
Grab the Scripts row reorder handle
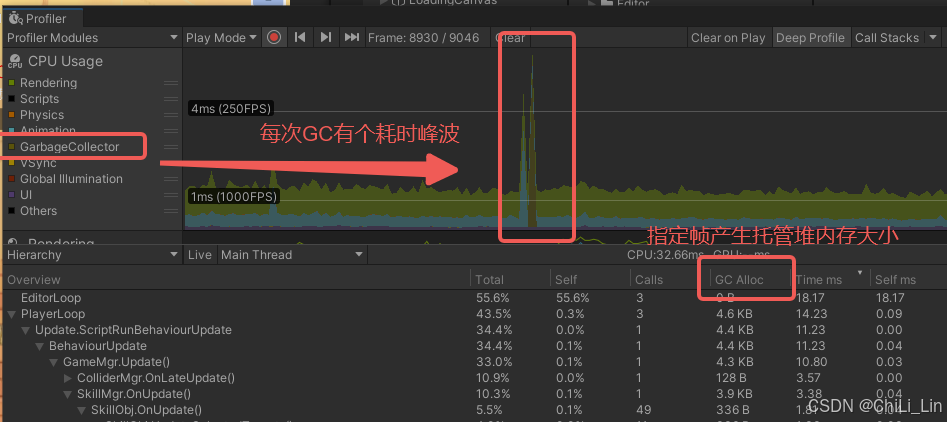[x=172, y=99]
